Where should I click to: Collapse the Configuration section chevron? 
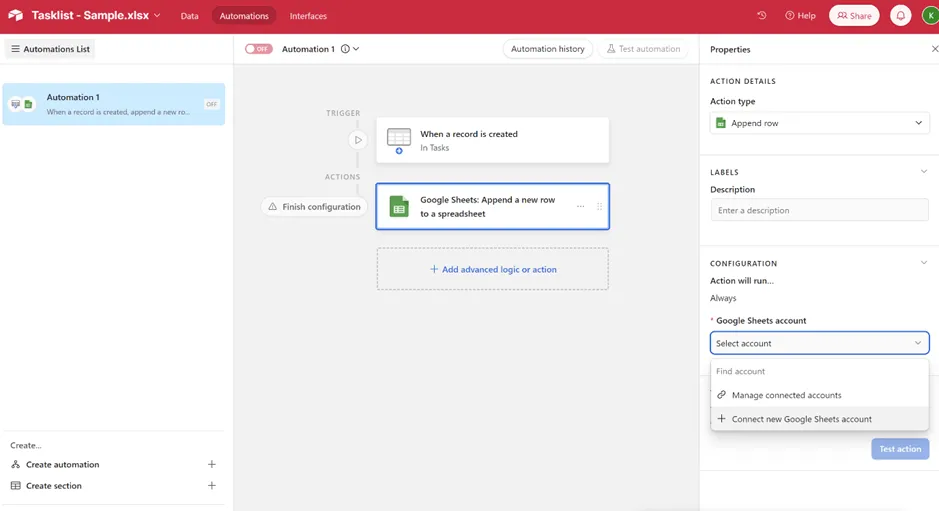[924, 262]
